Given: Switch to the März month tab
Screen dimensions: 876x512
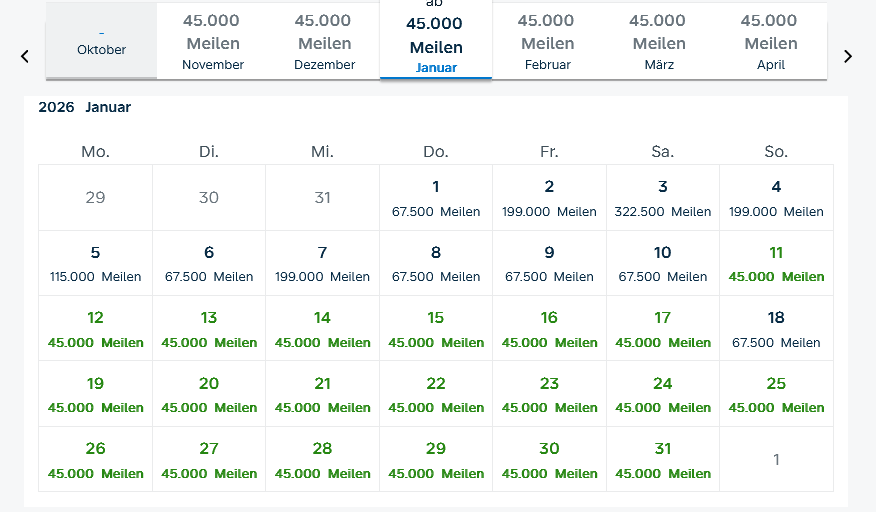Looking at the screenshot, I should (658, 42).
